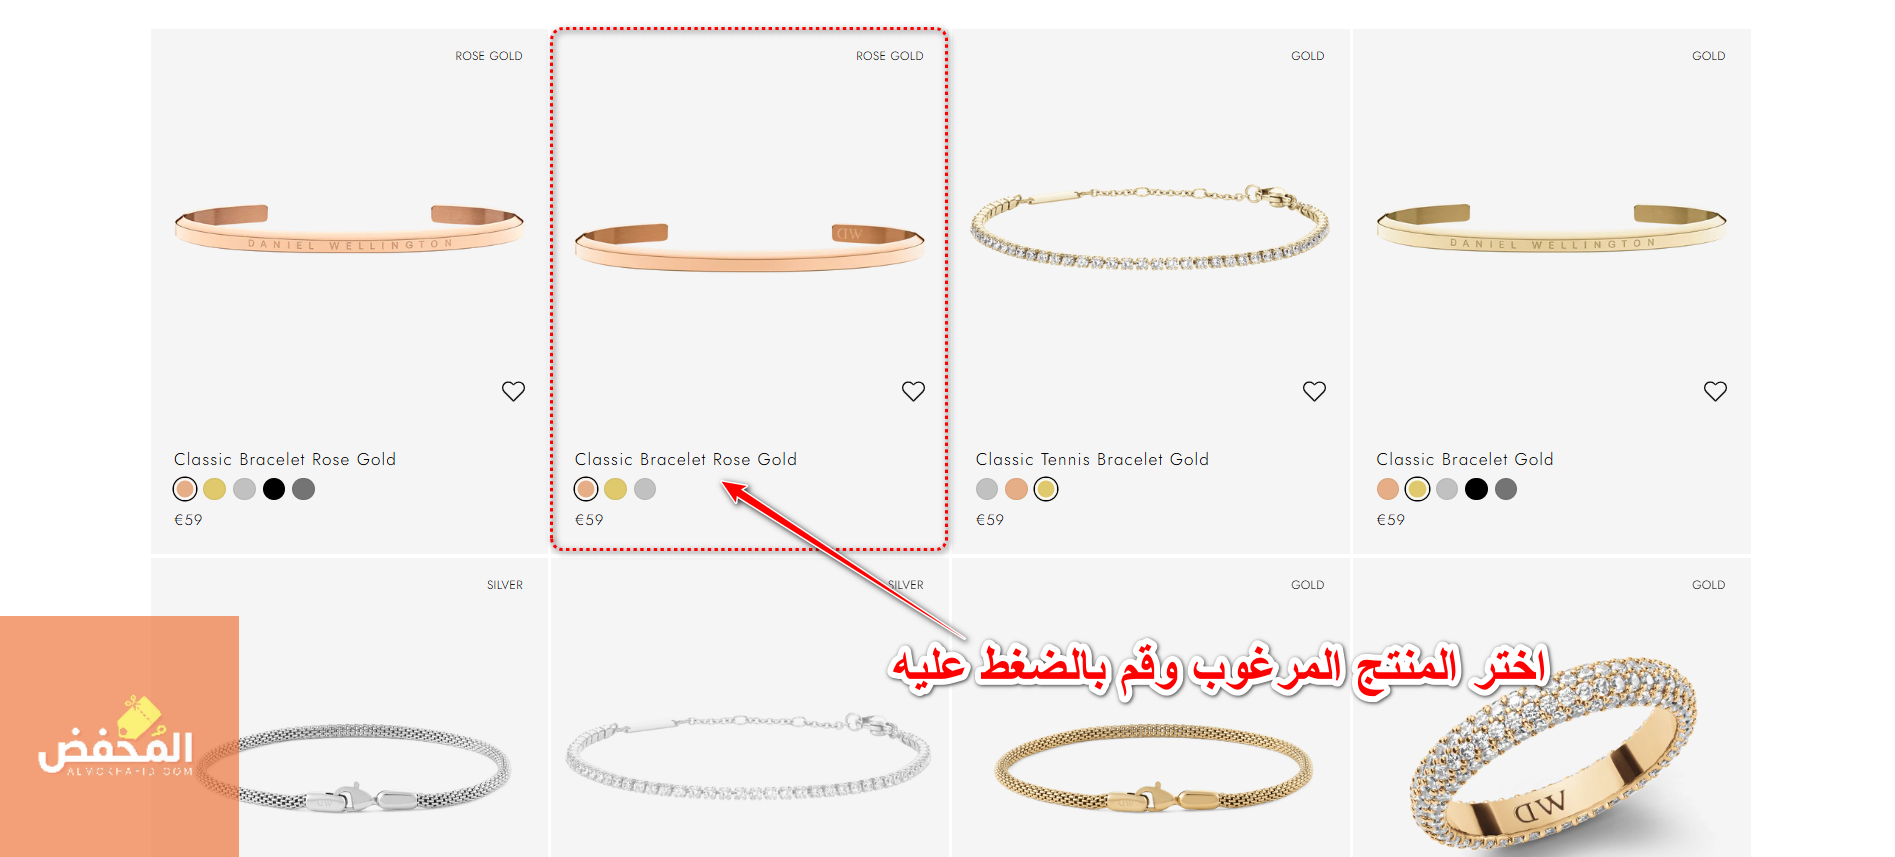The width and height of the screenshot is (1895, 857).
Task: Select rose gold swatch on Tennis Bracelet
Action: pyautogui.click(x=1016, y=489)
